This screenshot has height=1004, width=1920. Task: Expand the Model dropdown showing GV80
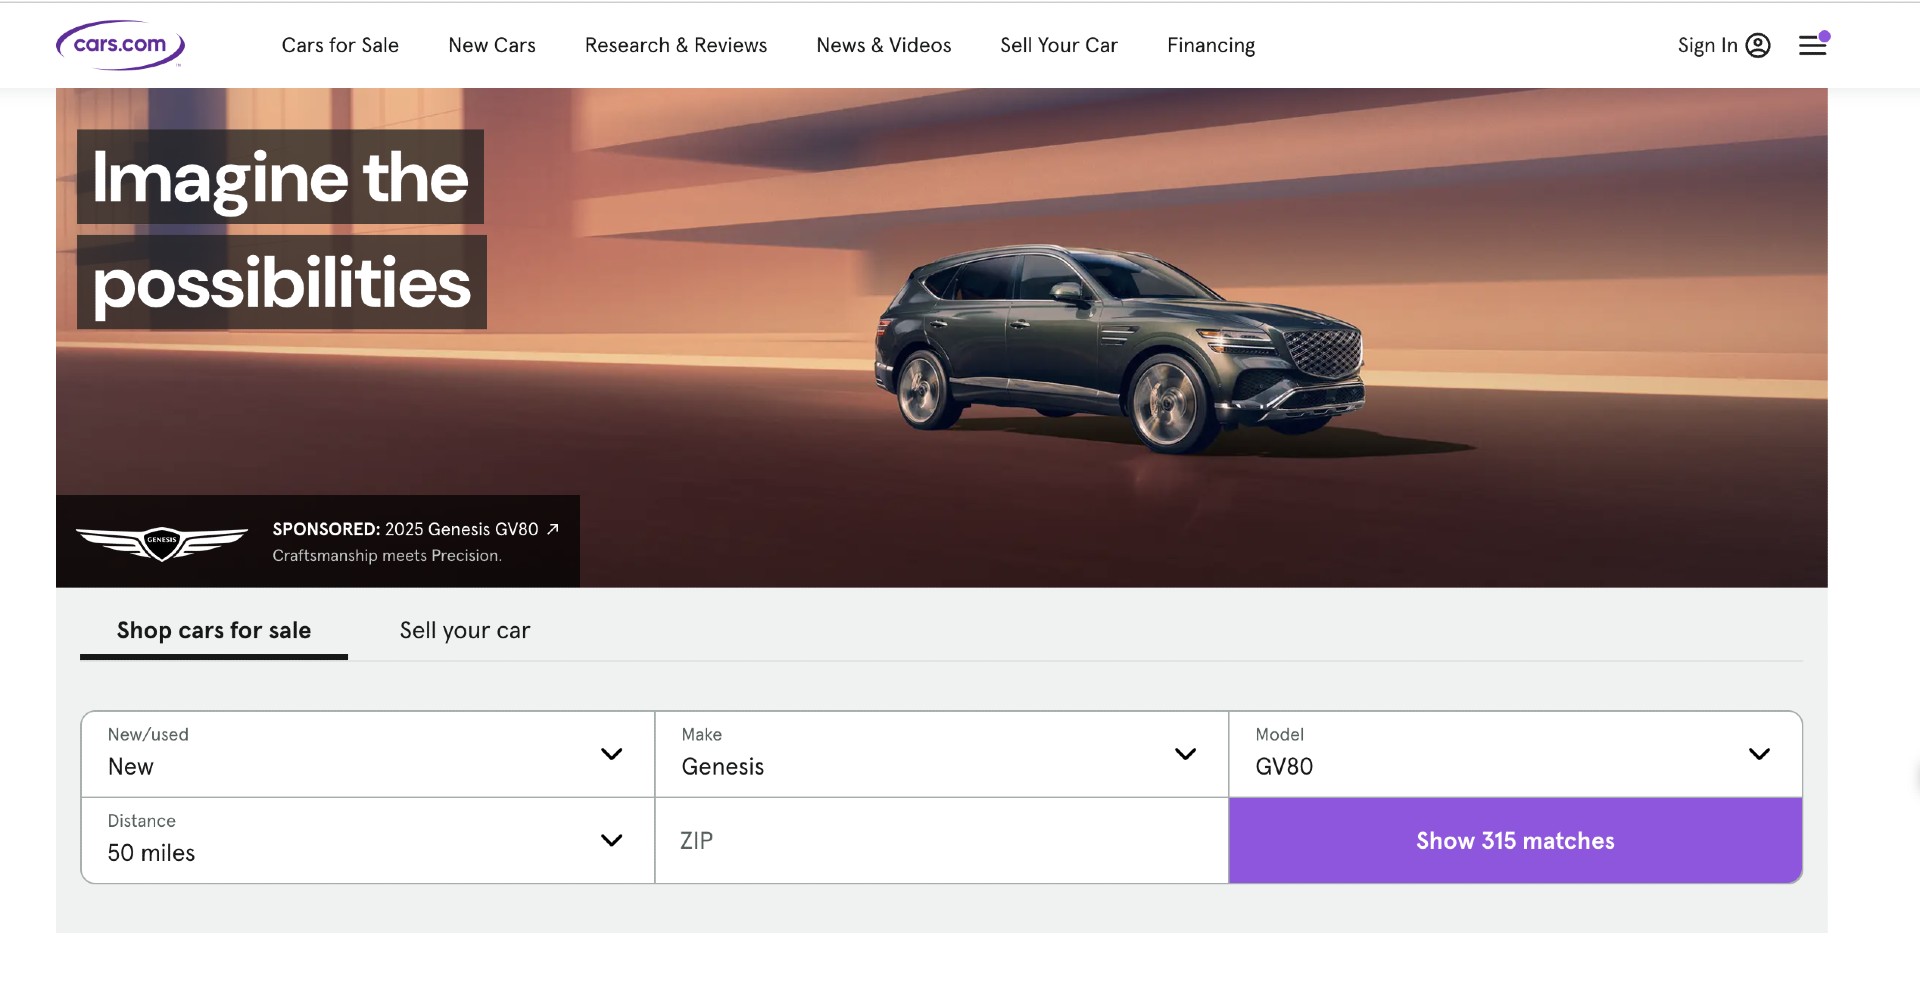(1514, 754)
